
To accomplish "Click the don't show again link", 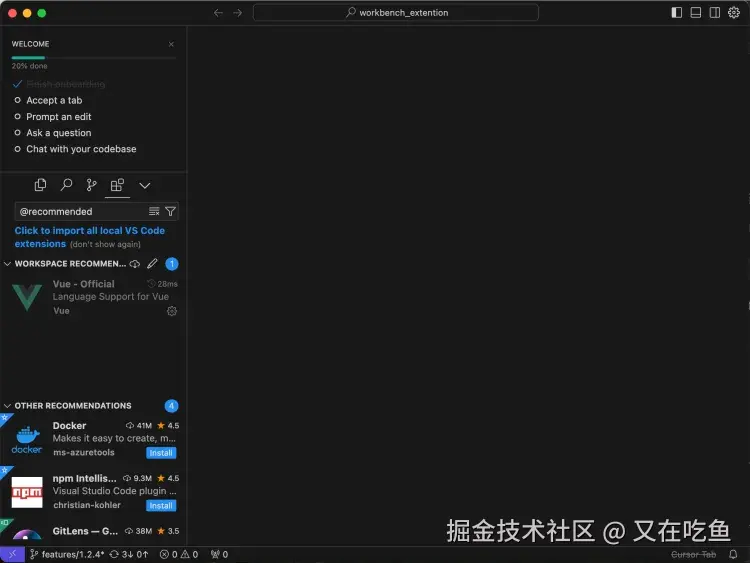I will coord(105,244).
